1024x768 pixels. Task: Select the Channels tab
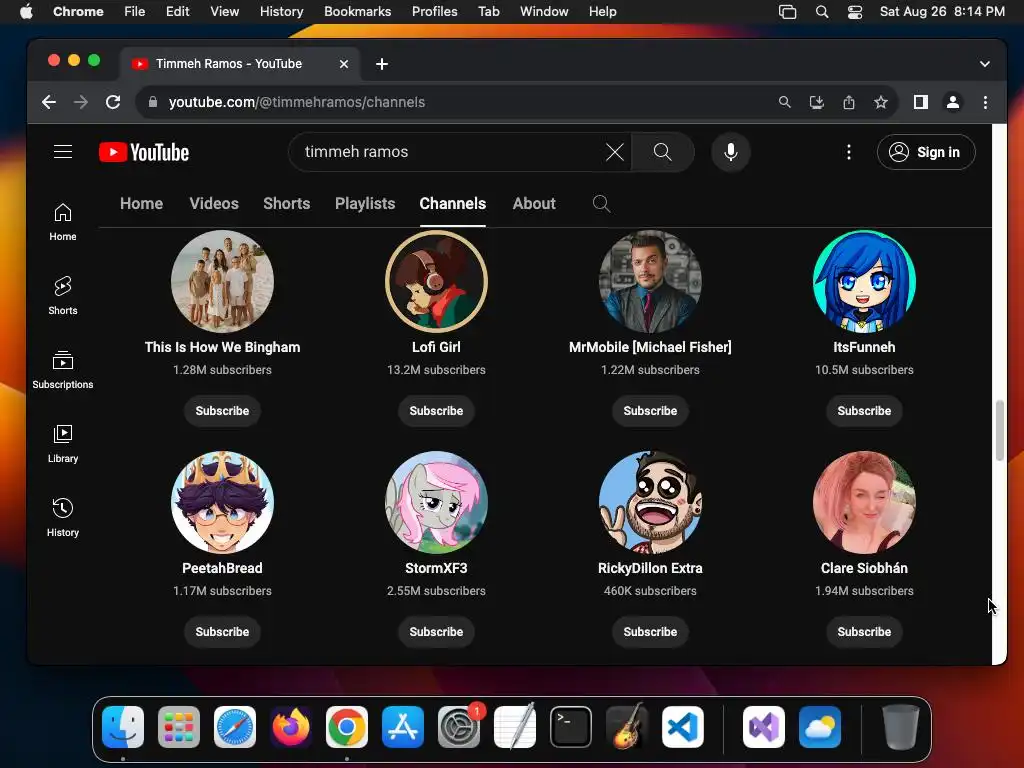[453, 204]
